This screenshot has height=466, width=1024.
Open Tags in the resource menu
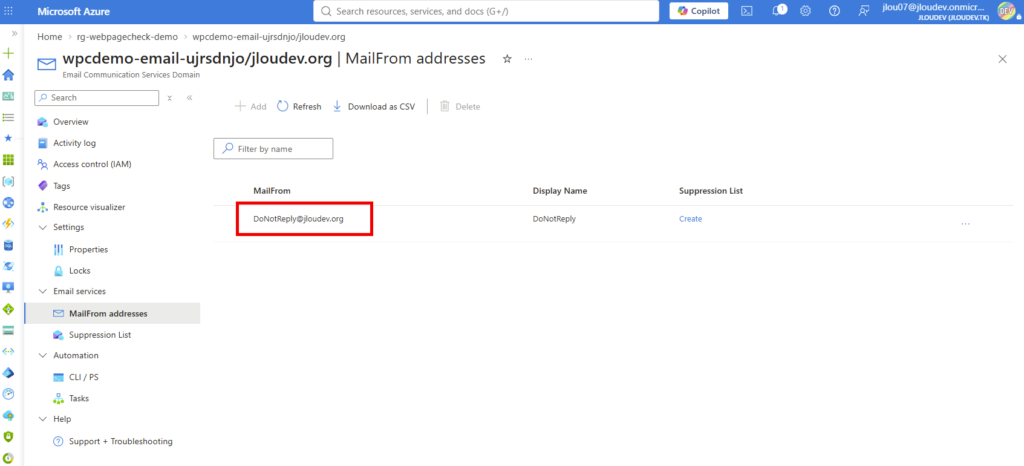(x=54, y=186)
